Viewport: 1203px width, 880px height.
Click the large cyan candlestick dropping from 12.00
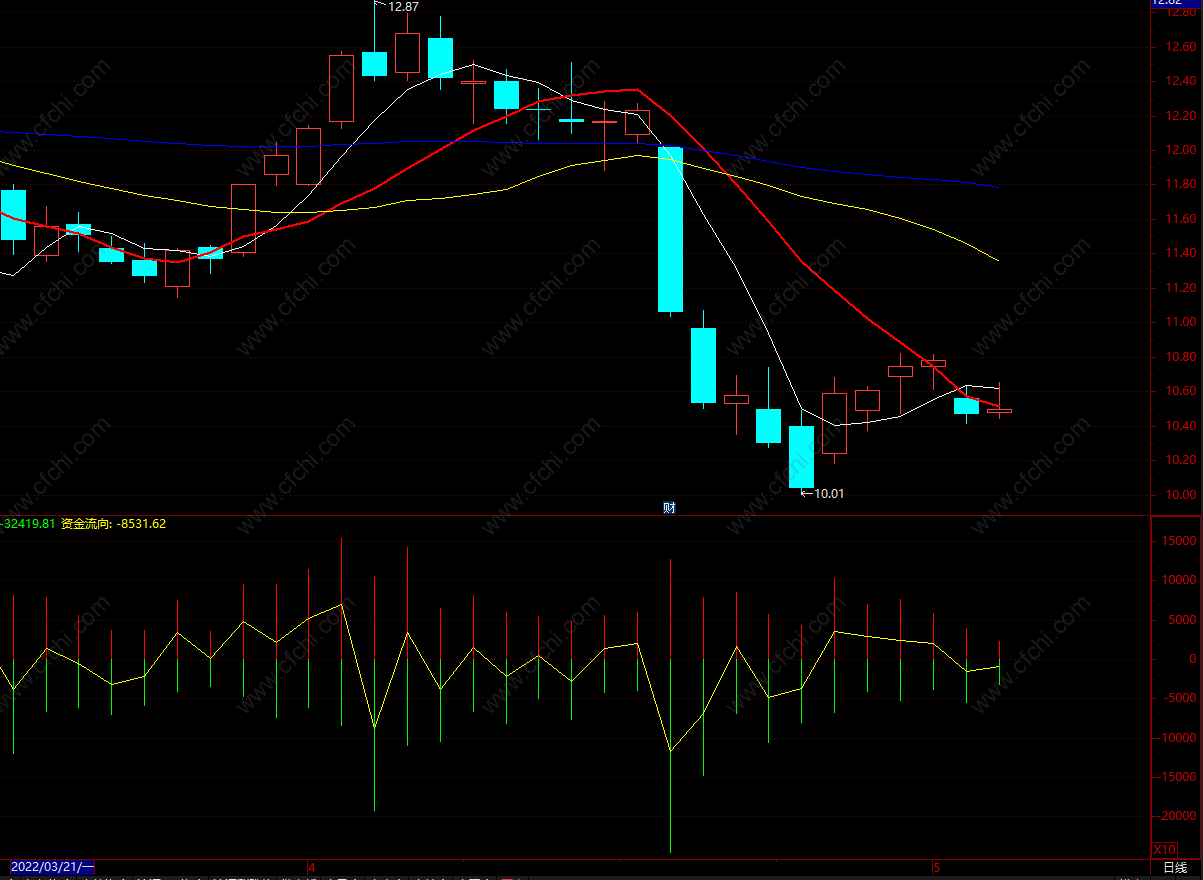coord(670,229)
